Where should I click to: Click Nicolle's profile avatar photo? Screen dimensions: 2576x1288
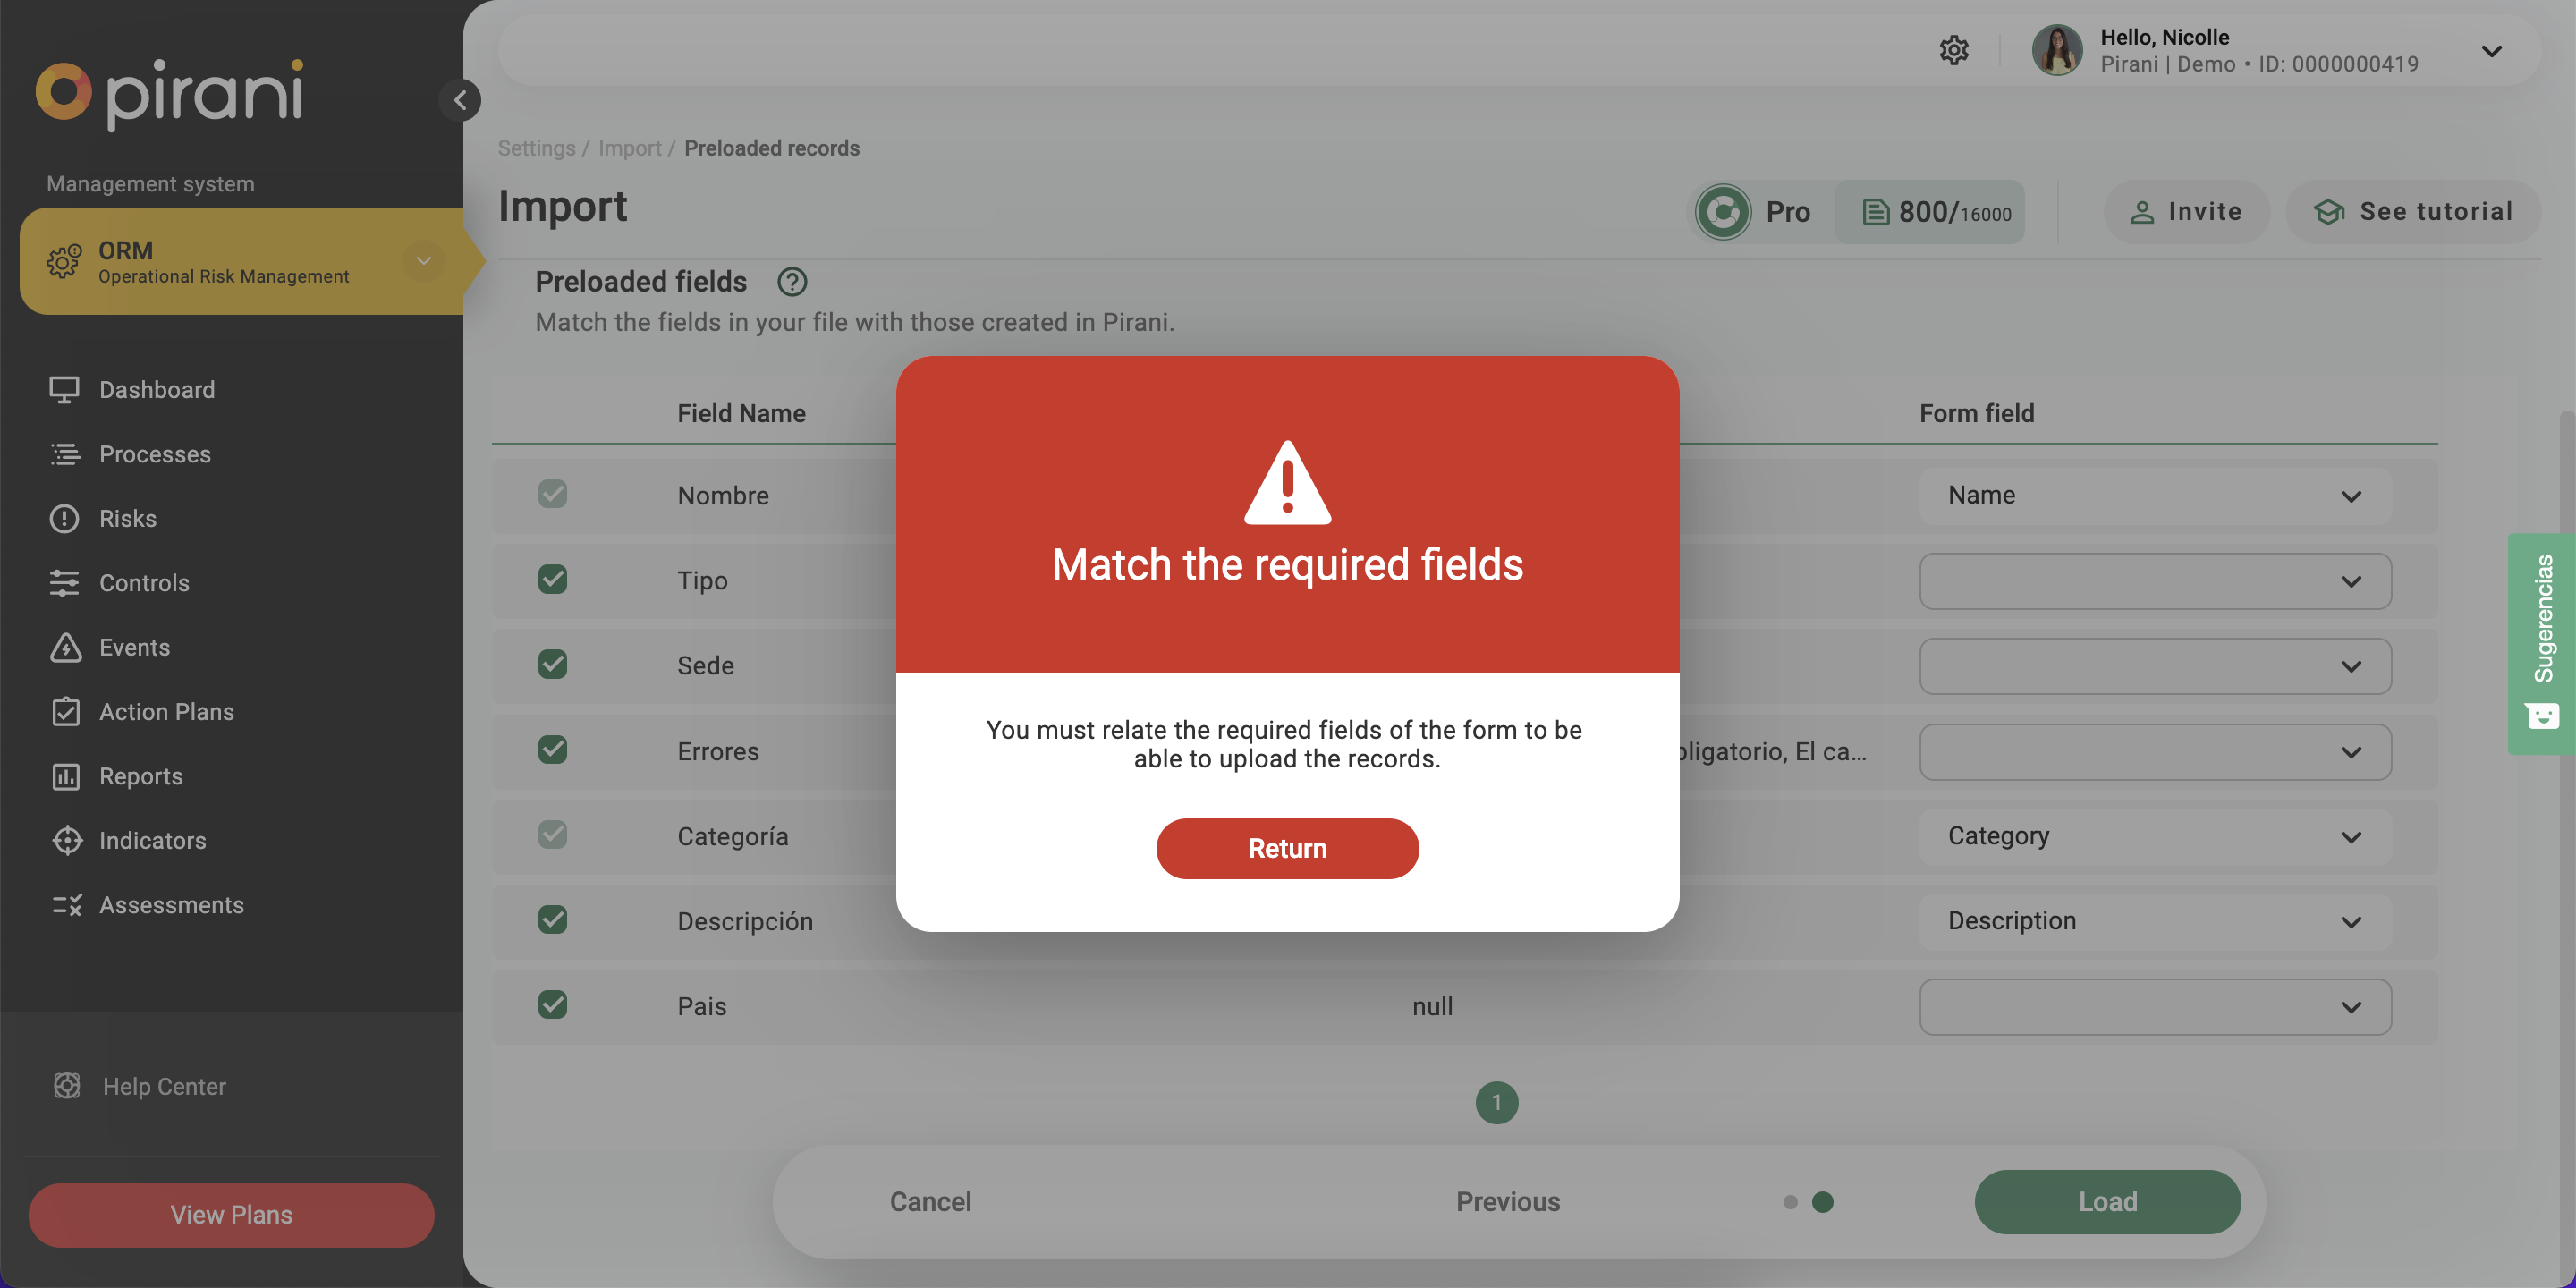coord(2056,50)
